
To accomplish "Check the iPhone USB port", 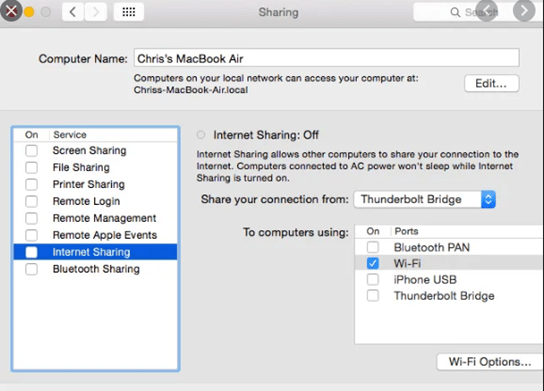I will tap(373, 280).
